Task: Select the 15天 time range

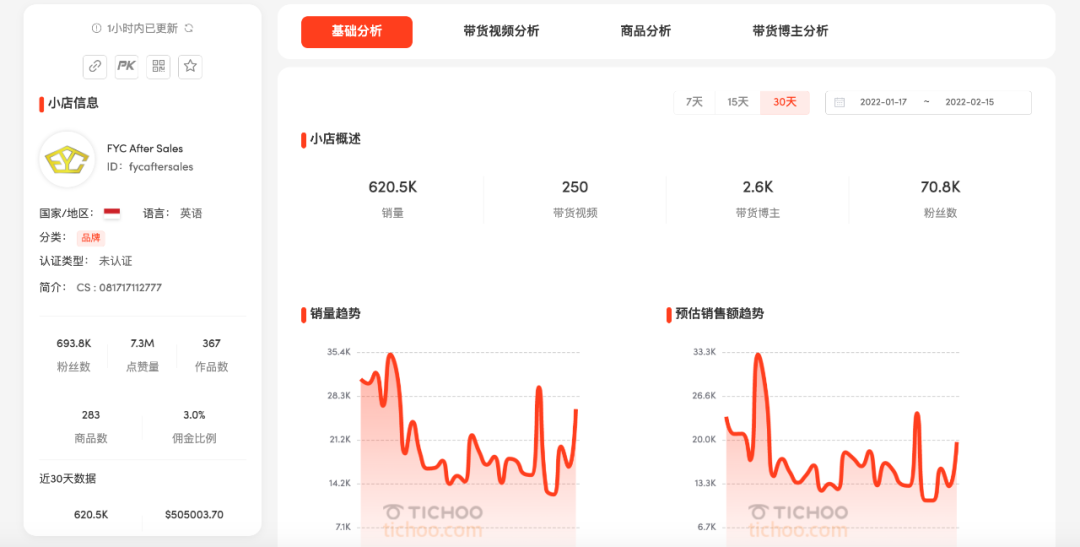Action: tap(738, 102)
